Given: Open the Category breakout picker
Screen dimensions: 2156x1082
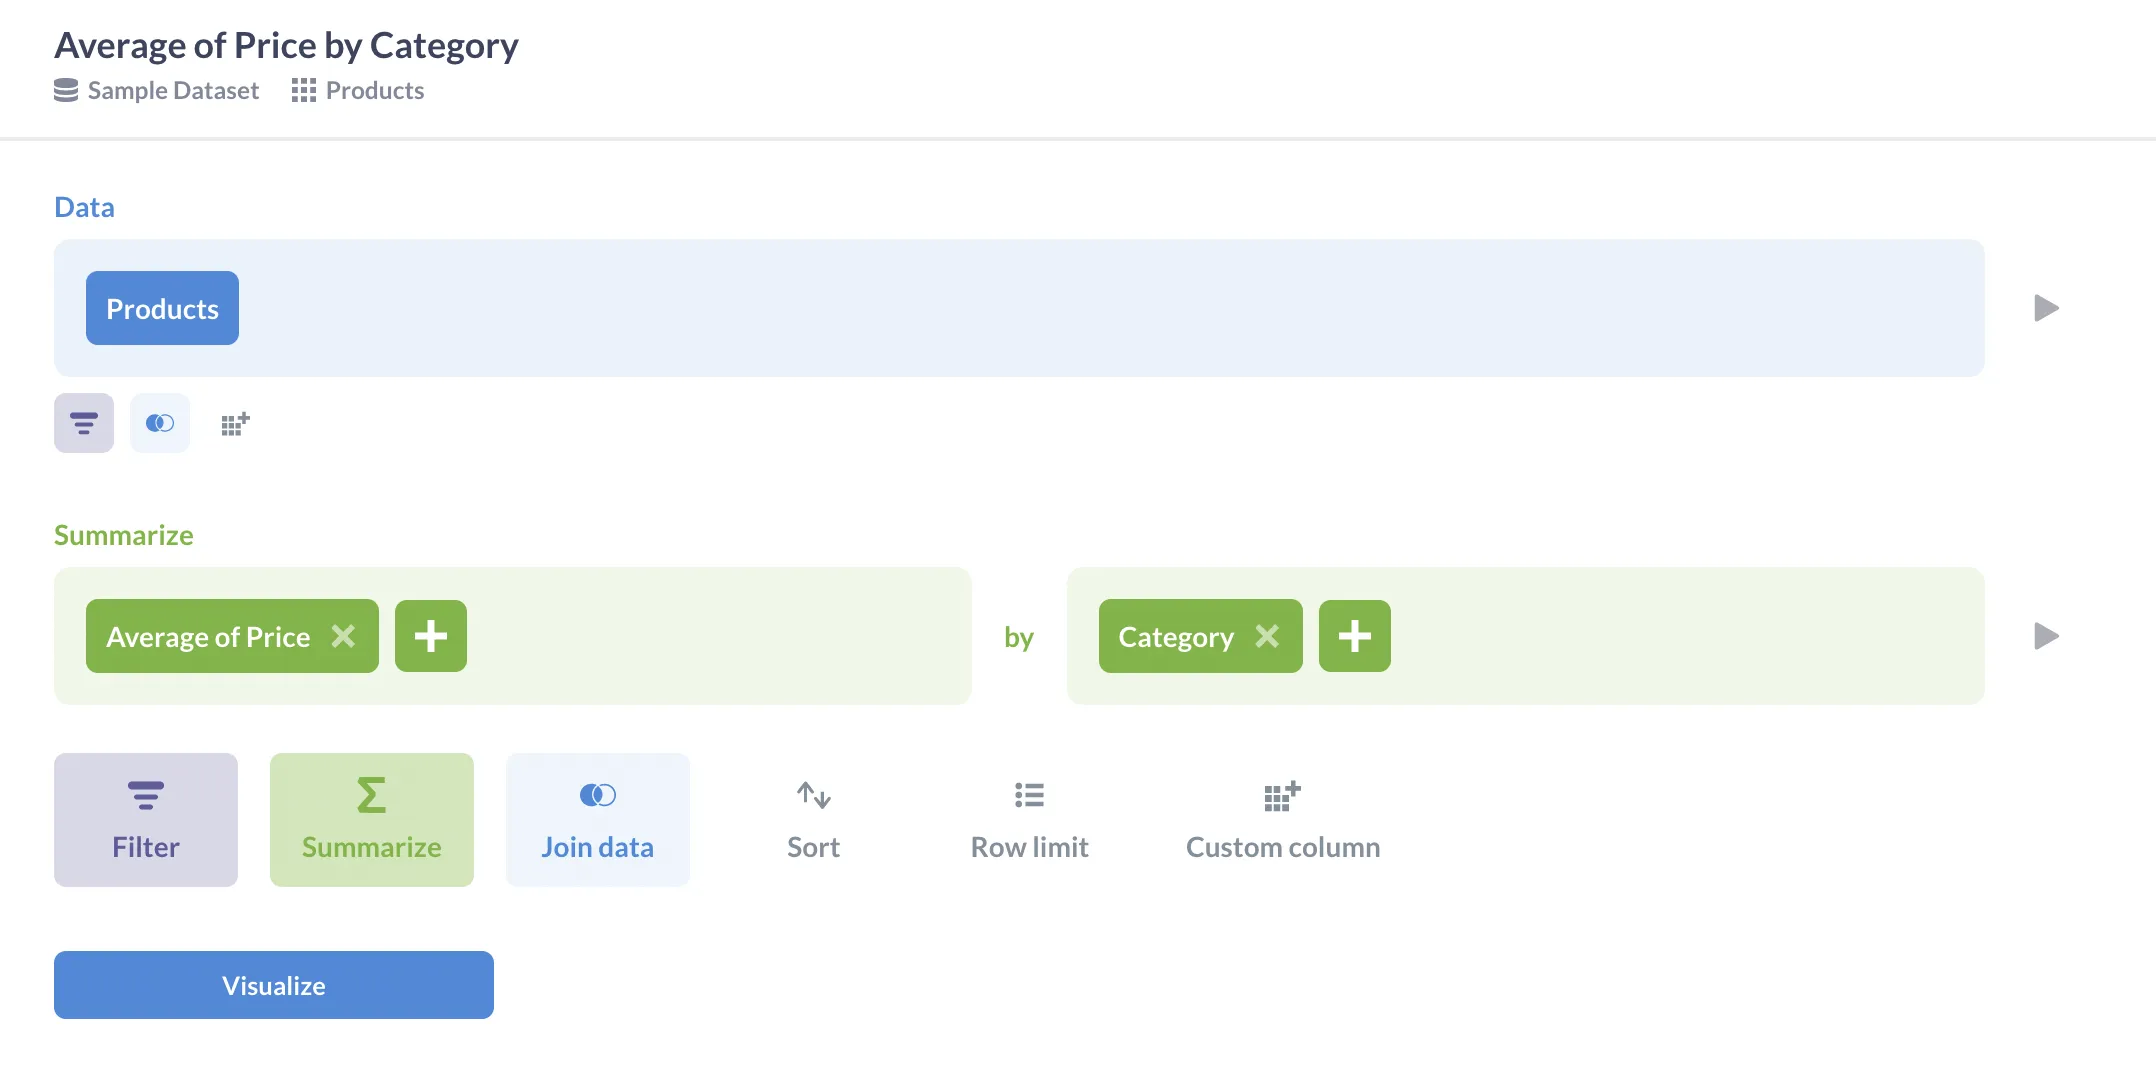Looking at the screenshot, I should coord(1176,636).
